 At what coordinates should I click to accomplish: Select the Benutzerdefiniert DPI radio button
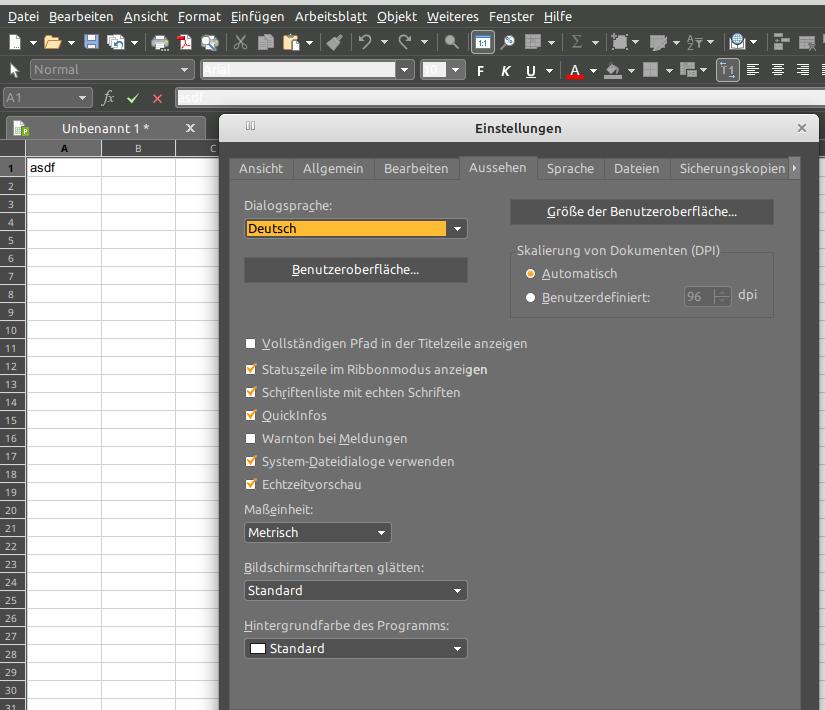531,297
